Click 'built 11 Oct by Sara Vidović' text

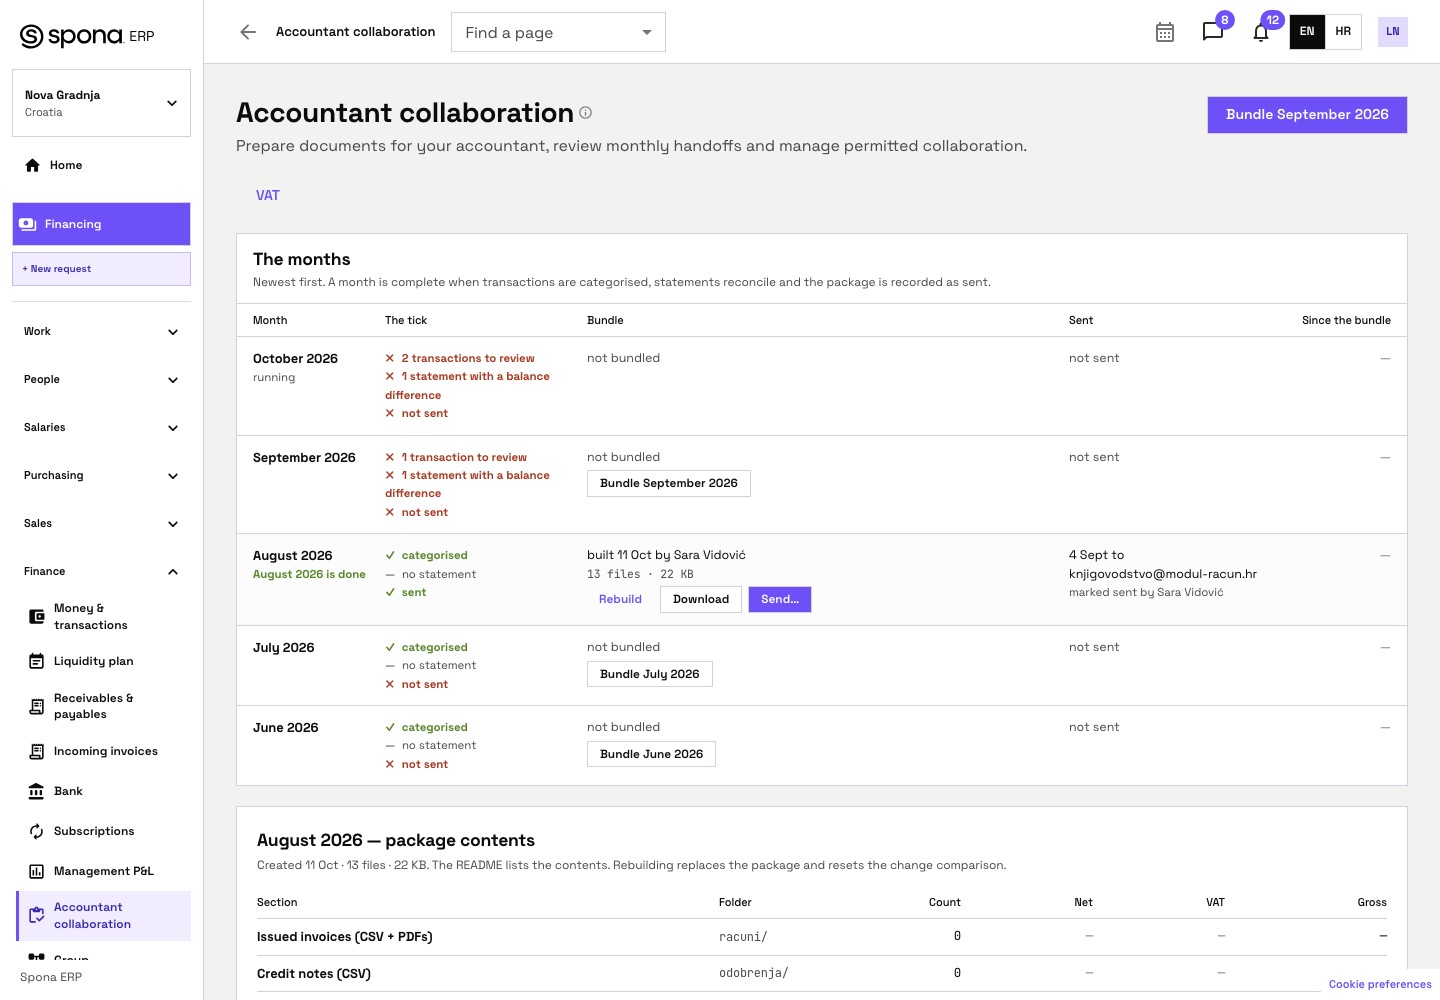pos(666,555)
